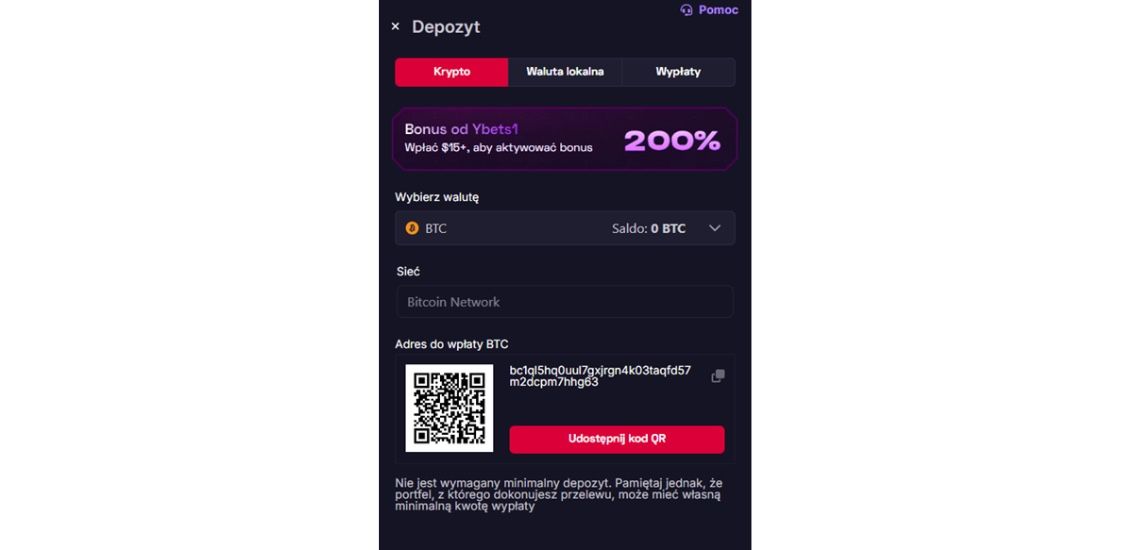Click the 200% bonus text
The image size is (1130, 550).
(x=672, y=141)
